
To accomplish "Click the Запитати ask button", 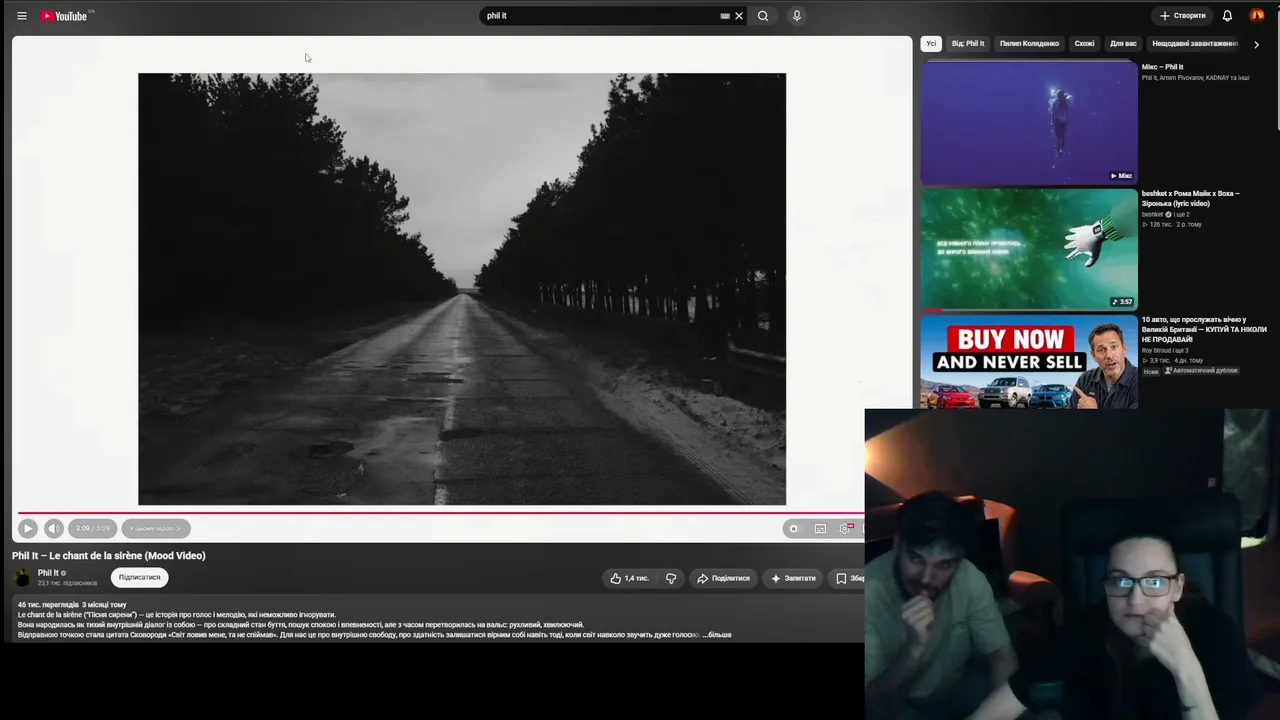I will 793,578.
